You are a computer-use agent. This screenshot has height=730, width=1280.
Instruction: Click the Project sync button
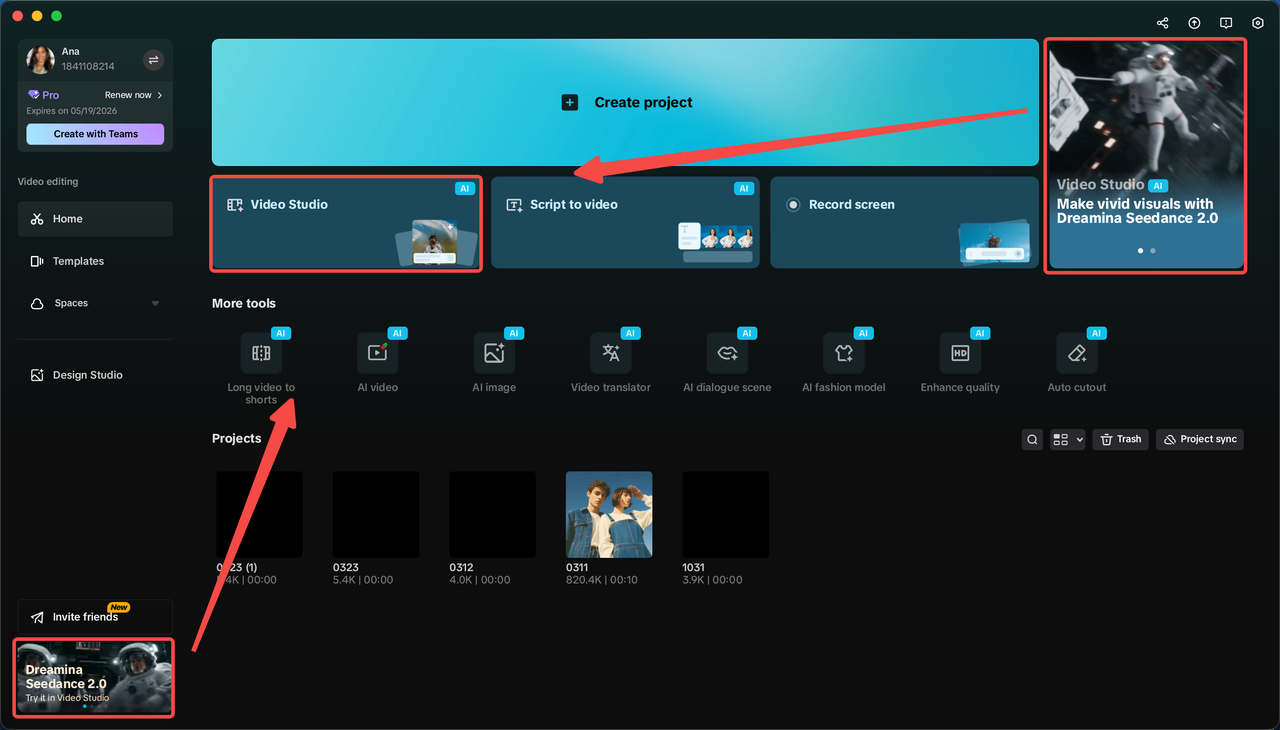point(1200,439)
